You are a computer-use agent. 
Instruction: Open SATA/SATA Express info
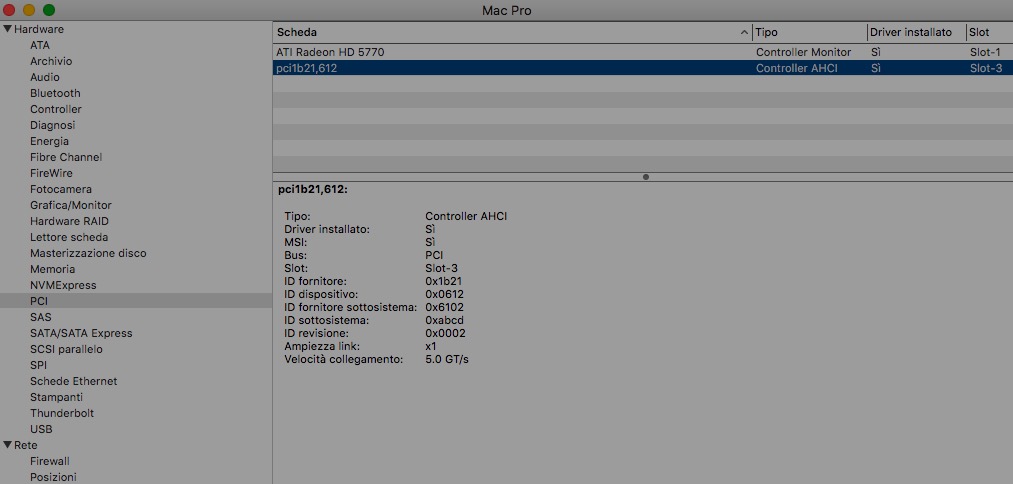click(x=81, y=333)
